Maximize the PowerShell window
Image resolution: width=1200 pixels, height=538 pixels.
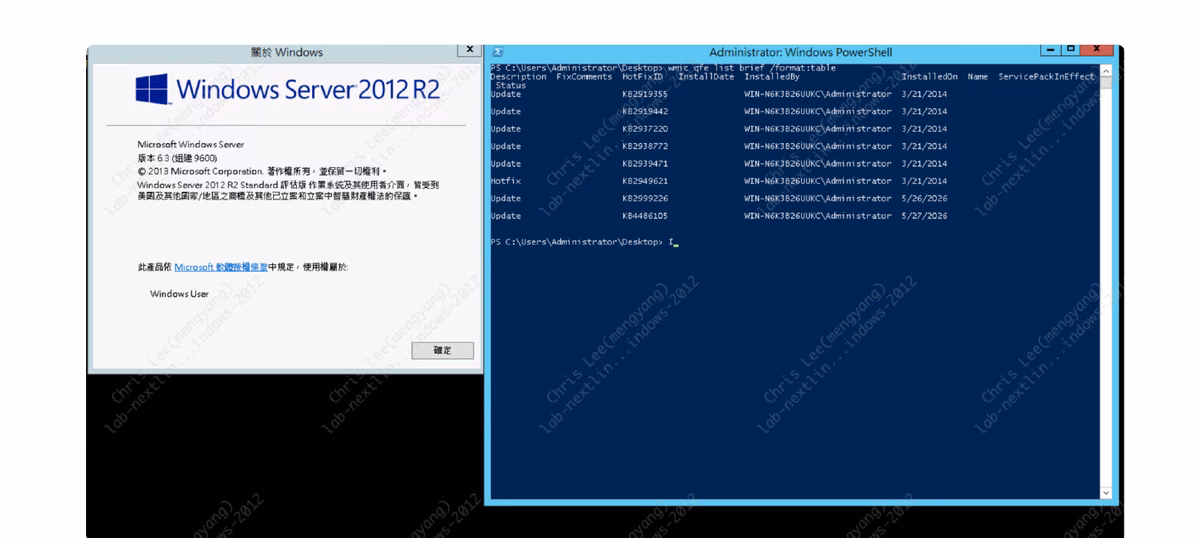click(x=1070, y=49)
